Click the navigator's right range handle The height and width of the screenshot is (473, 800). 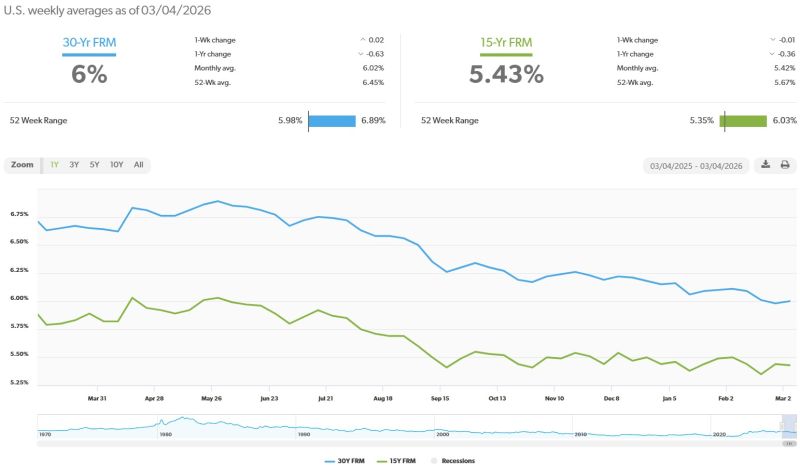794,427
